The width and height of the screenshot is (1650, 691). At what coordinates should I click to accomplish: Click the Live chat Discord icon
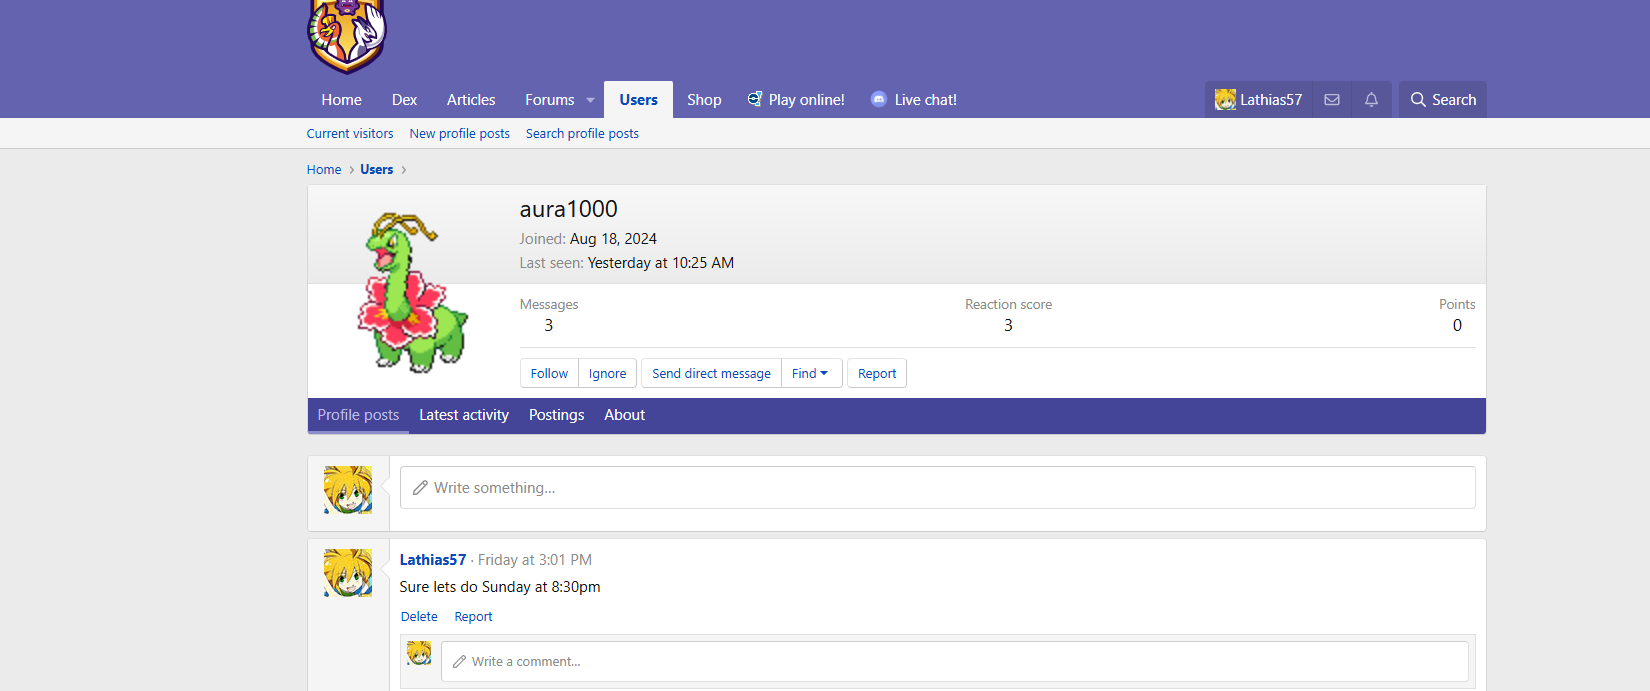[878, 99]
